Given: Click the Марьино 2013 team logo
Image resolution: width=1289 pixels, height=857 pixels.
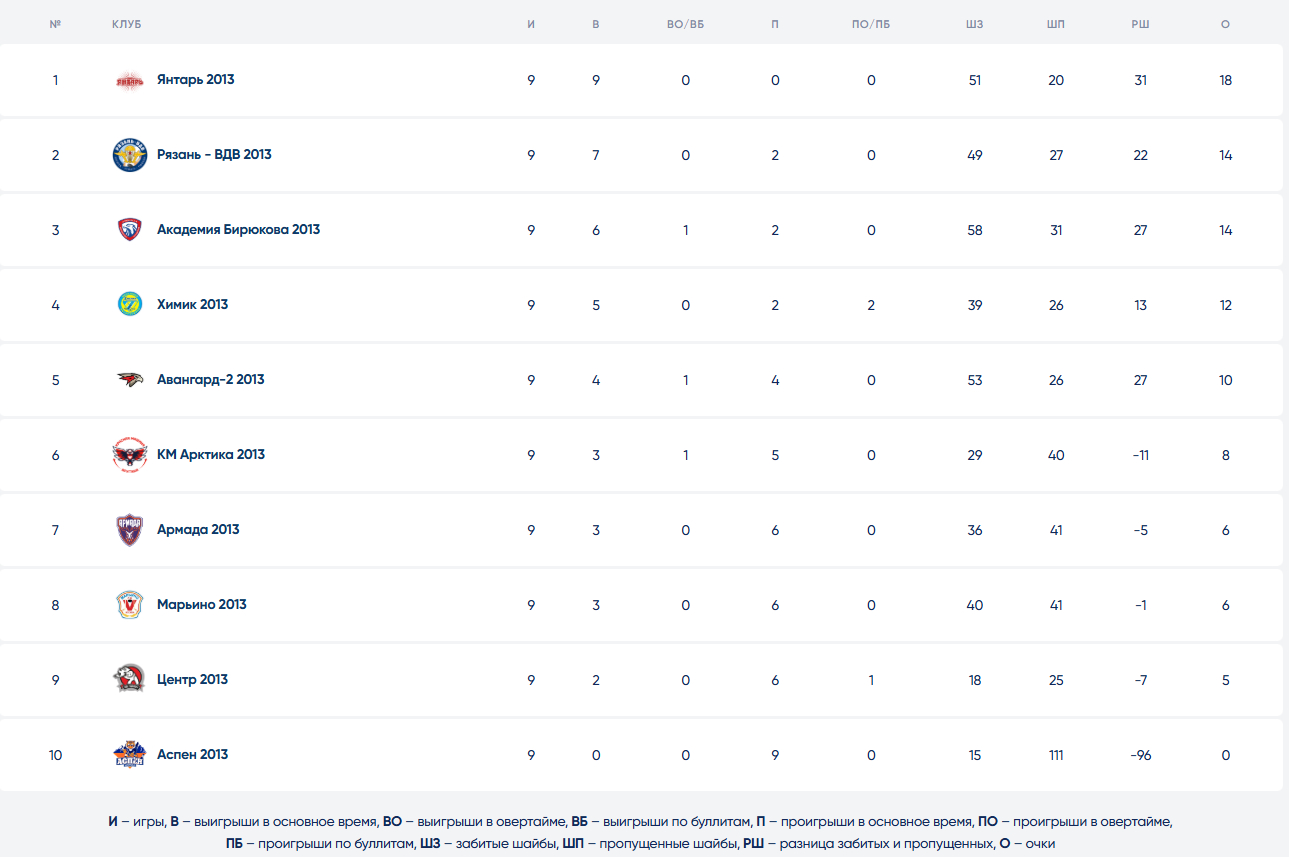Looking at the screenshot, I should [x=130, y=605].
